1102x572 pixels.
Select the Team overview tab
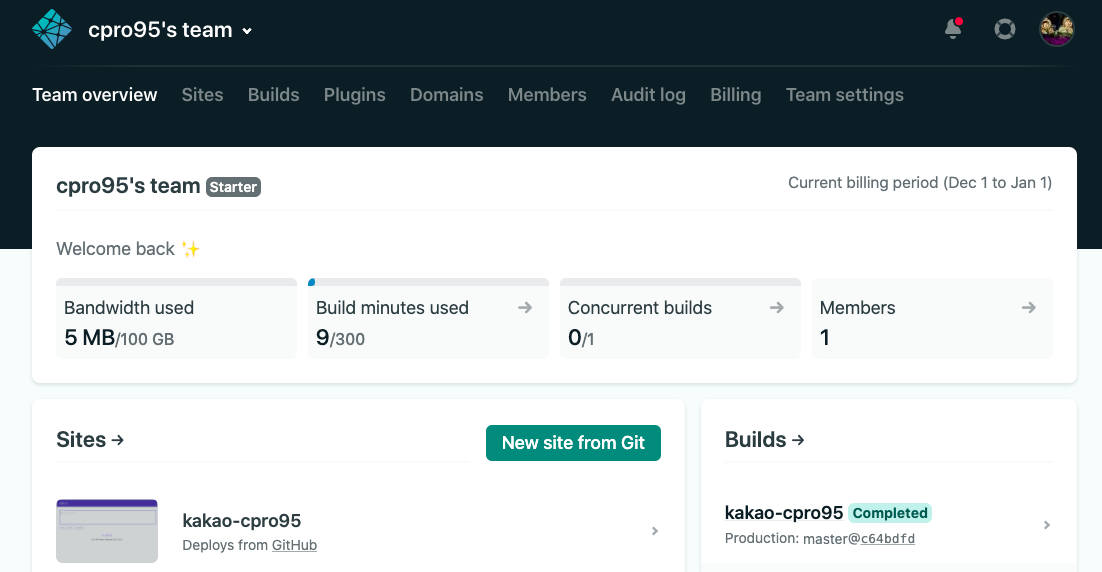[95, 95]
